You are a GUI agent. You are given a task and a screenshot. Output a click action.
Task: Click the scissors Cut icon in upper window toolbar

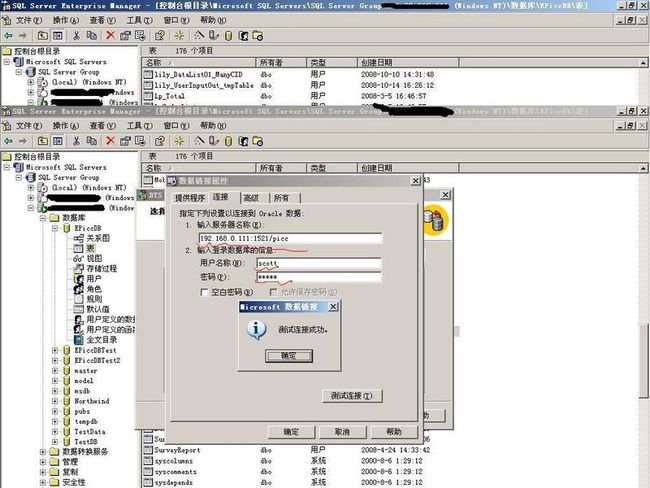click(x=76, y=36)
